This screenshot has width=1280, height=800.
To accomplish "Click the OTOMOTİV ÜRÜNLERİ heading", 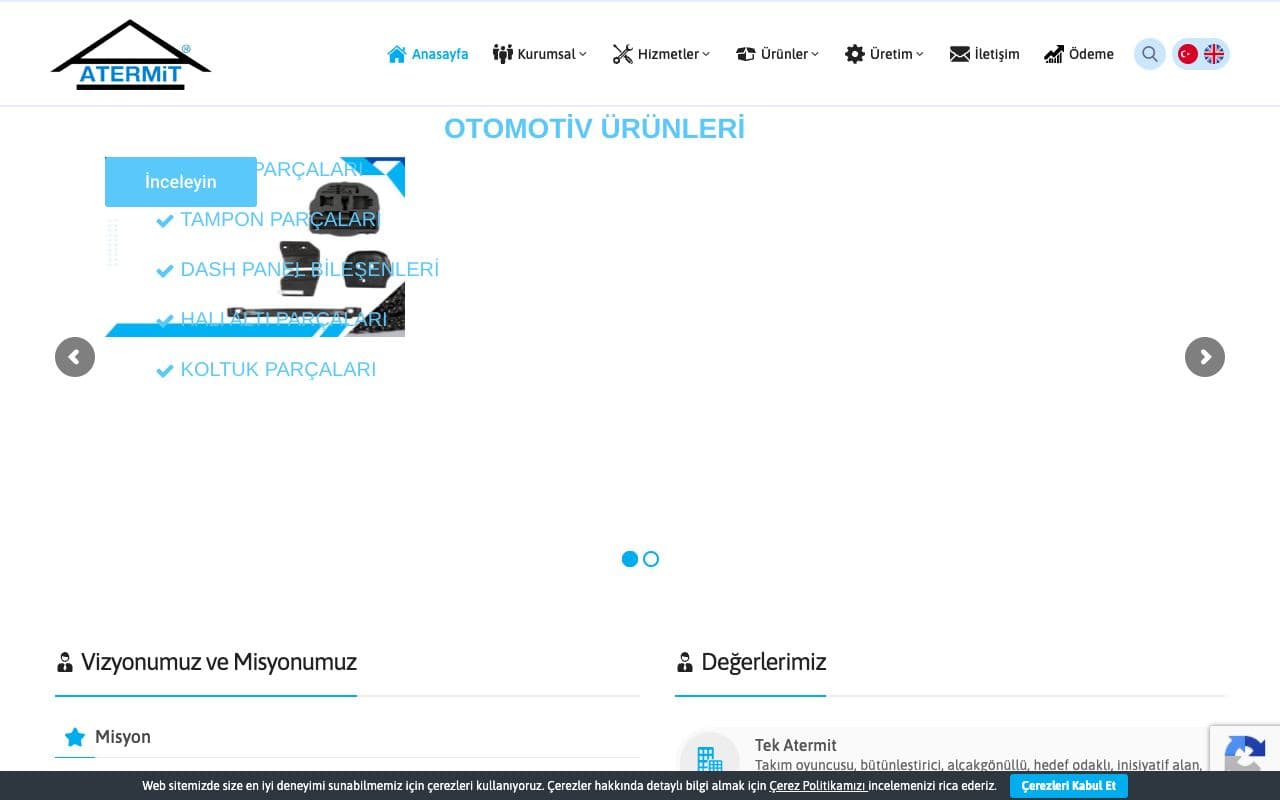I will [594, 129].
